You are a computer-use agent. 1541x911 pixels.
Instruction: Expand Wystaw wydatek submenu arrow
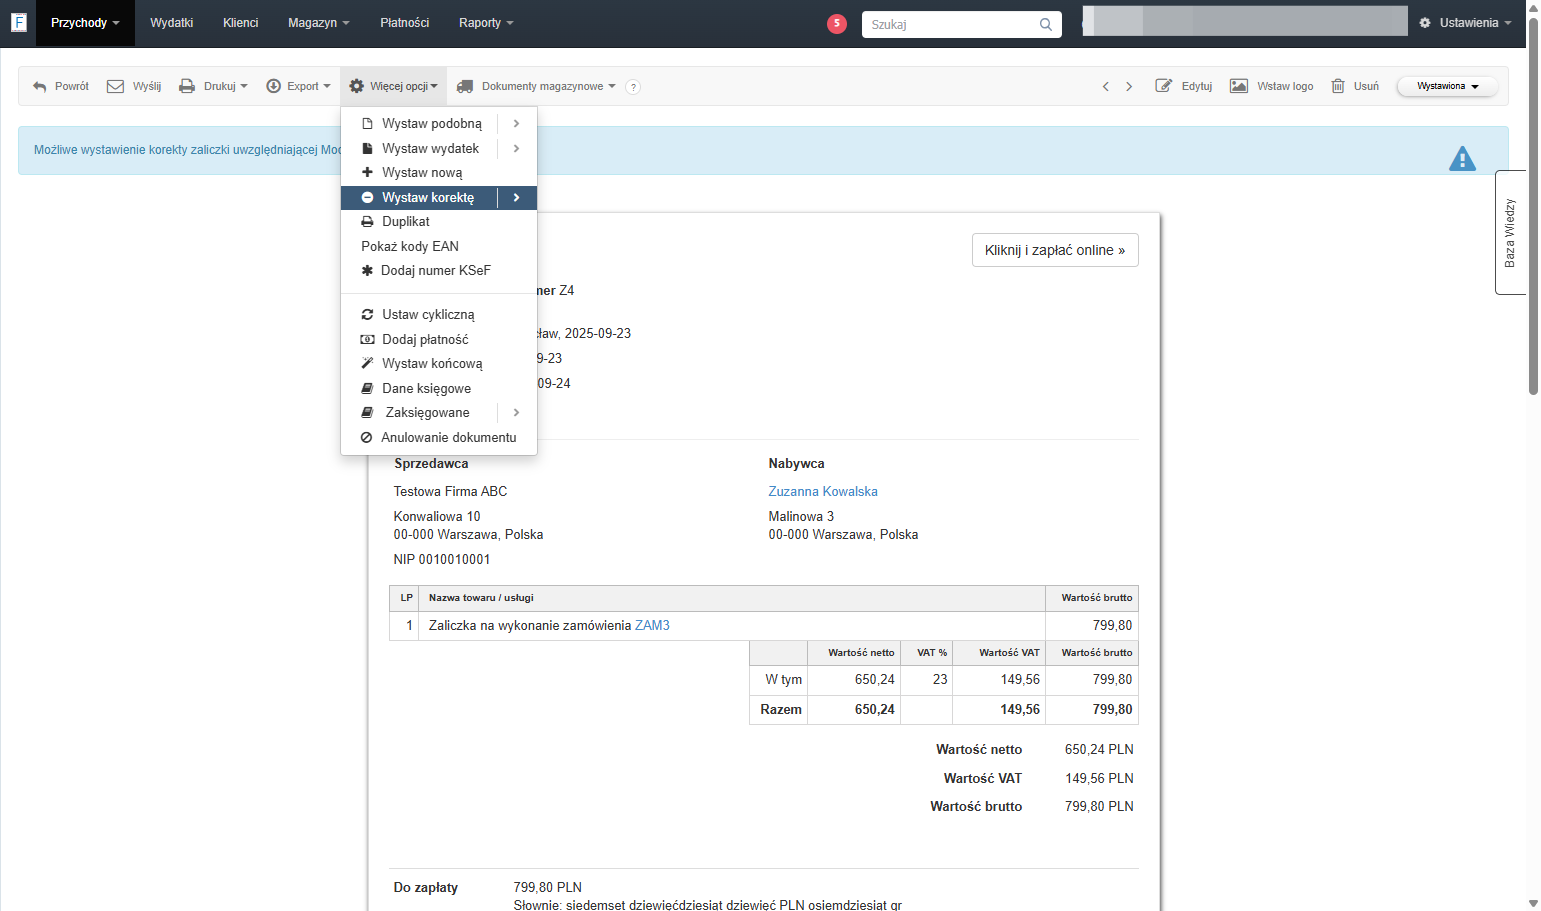(x=516, y=148)
